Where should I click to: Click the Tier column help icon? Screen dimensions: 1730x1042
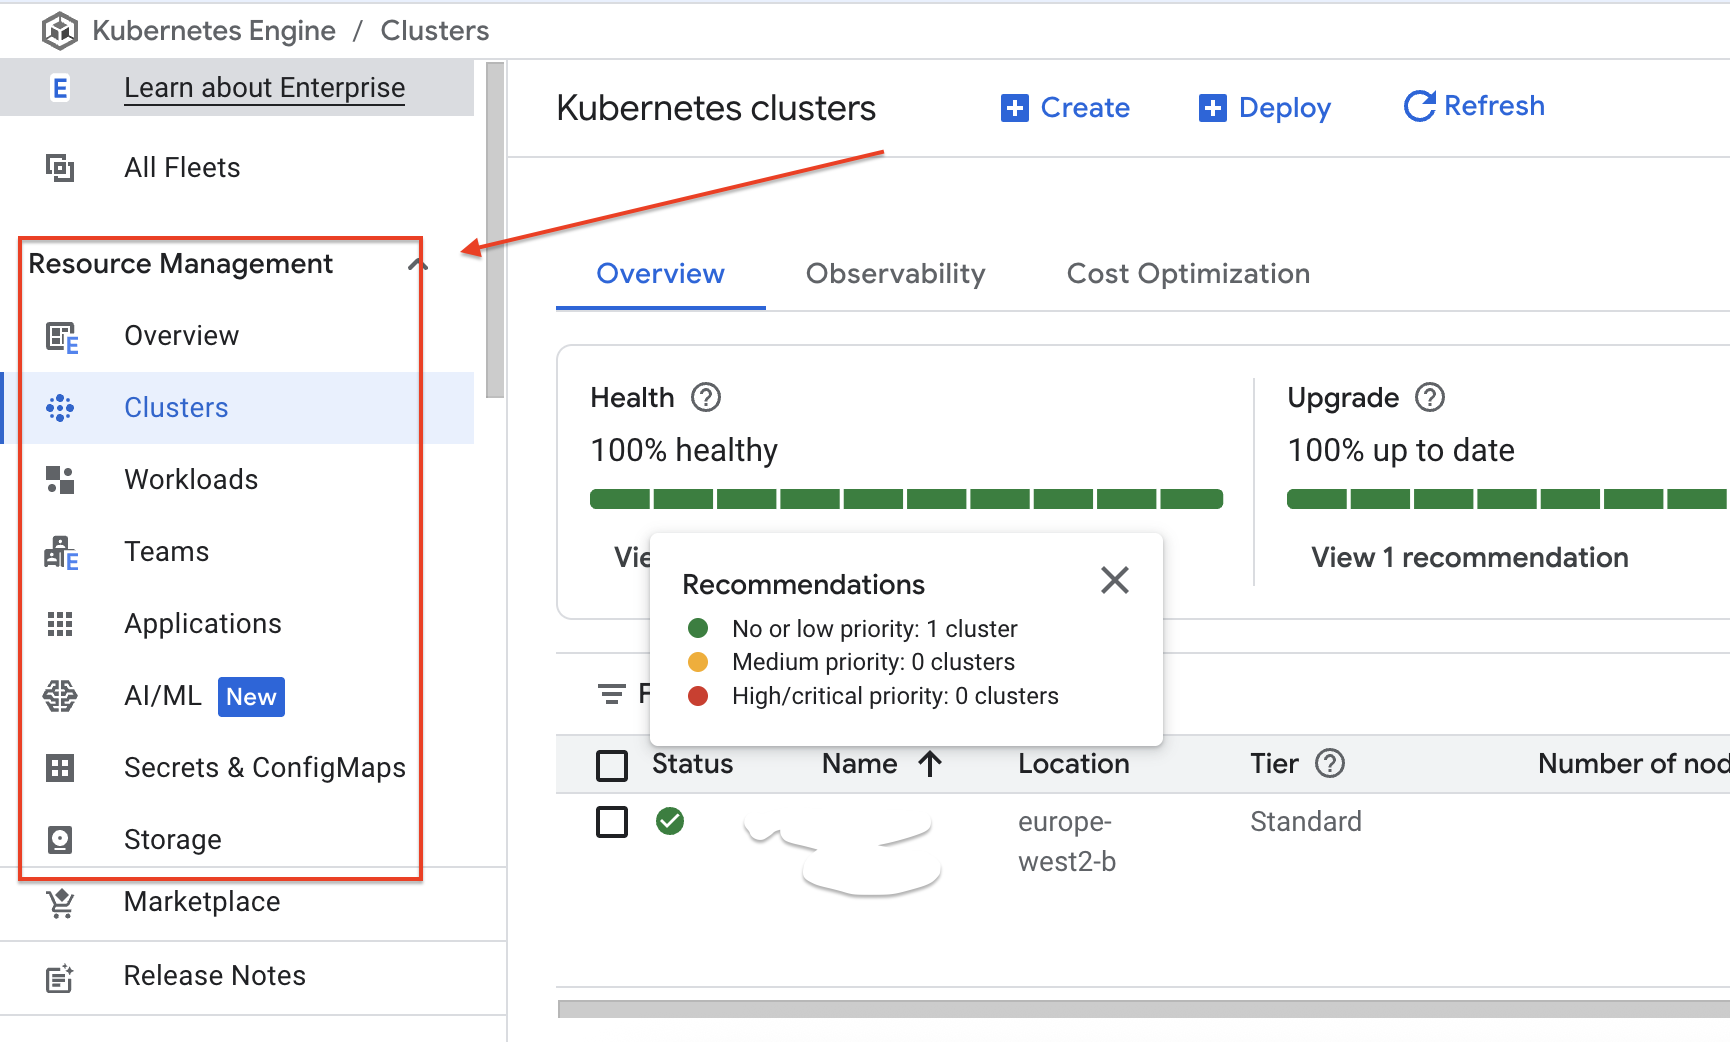[1330, 764]
